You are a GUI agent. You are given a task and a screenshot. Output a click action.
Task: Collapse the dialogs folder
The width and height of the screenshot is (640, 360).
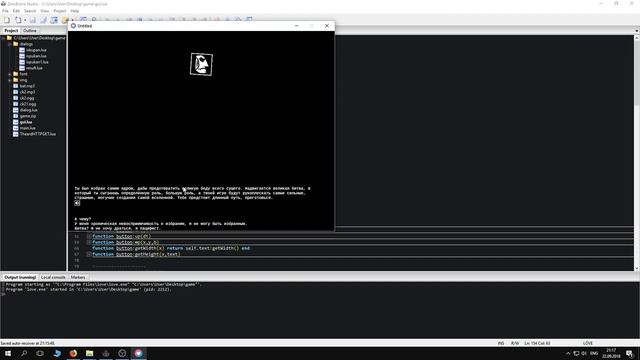click(x=10, y=44)
